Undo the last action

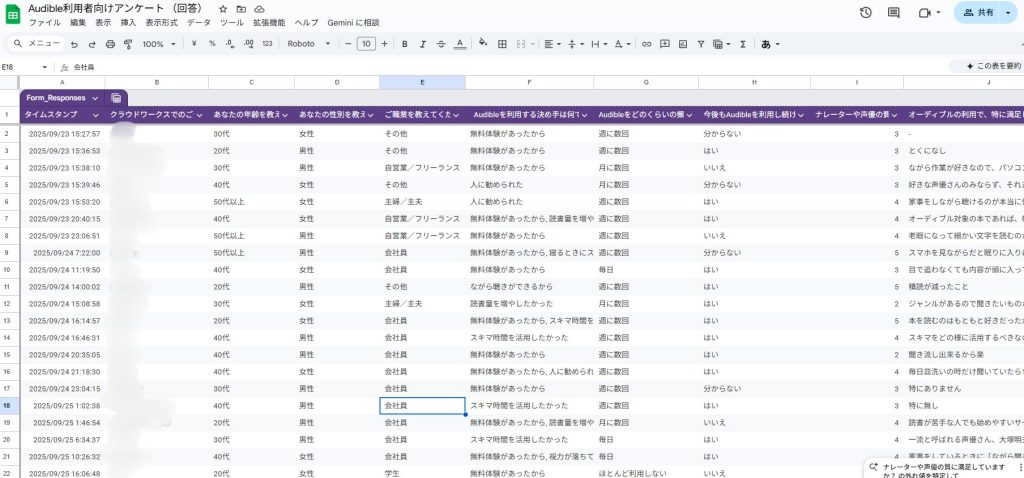(74, 44)
